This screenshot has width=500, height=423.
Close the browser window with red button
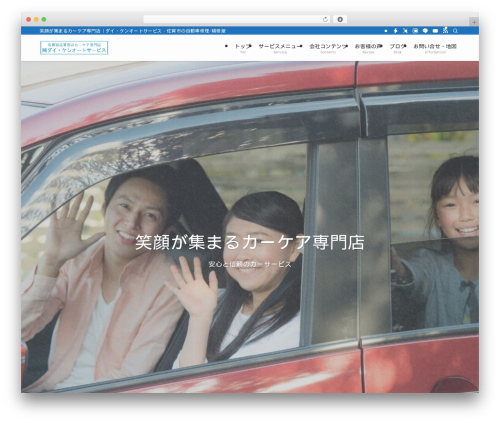click(x=29, y=20)
